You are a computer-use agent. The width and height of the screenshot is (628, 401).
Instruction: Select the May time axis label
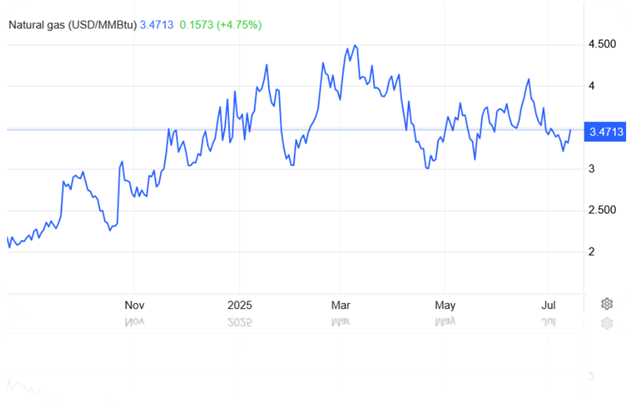(x=445, y=304)
